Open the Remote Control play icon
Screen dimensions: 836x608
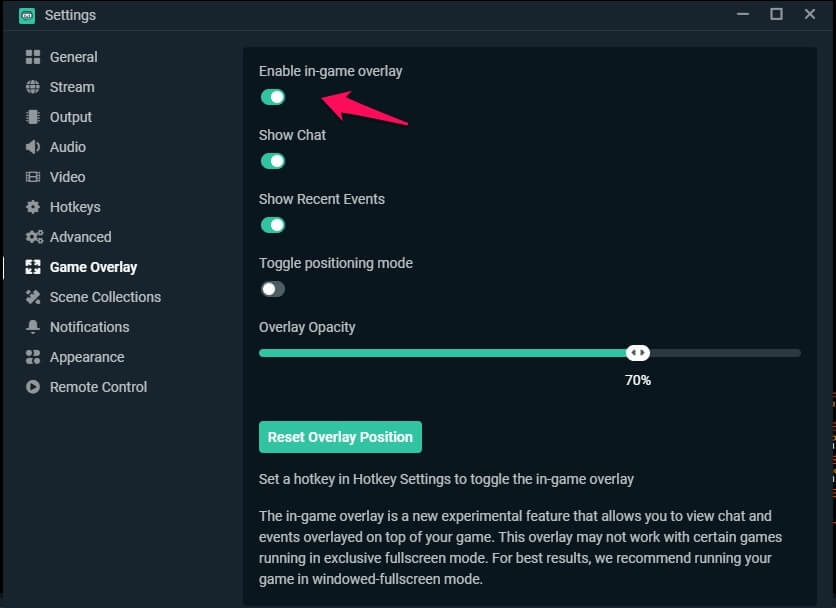click(x=33, y=387)
